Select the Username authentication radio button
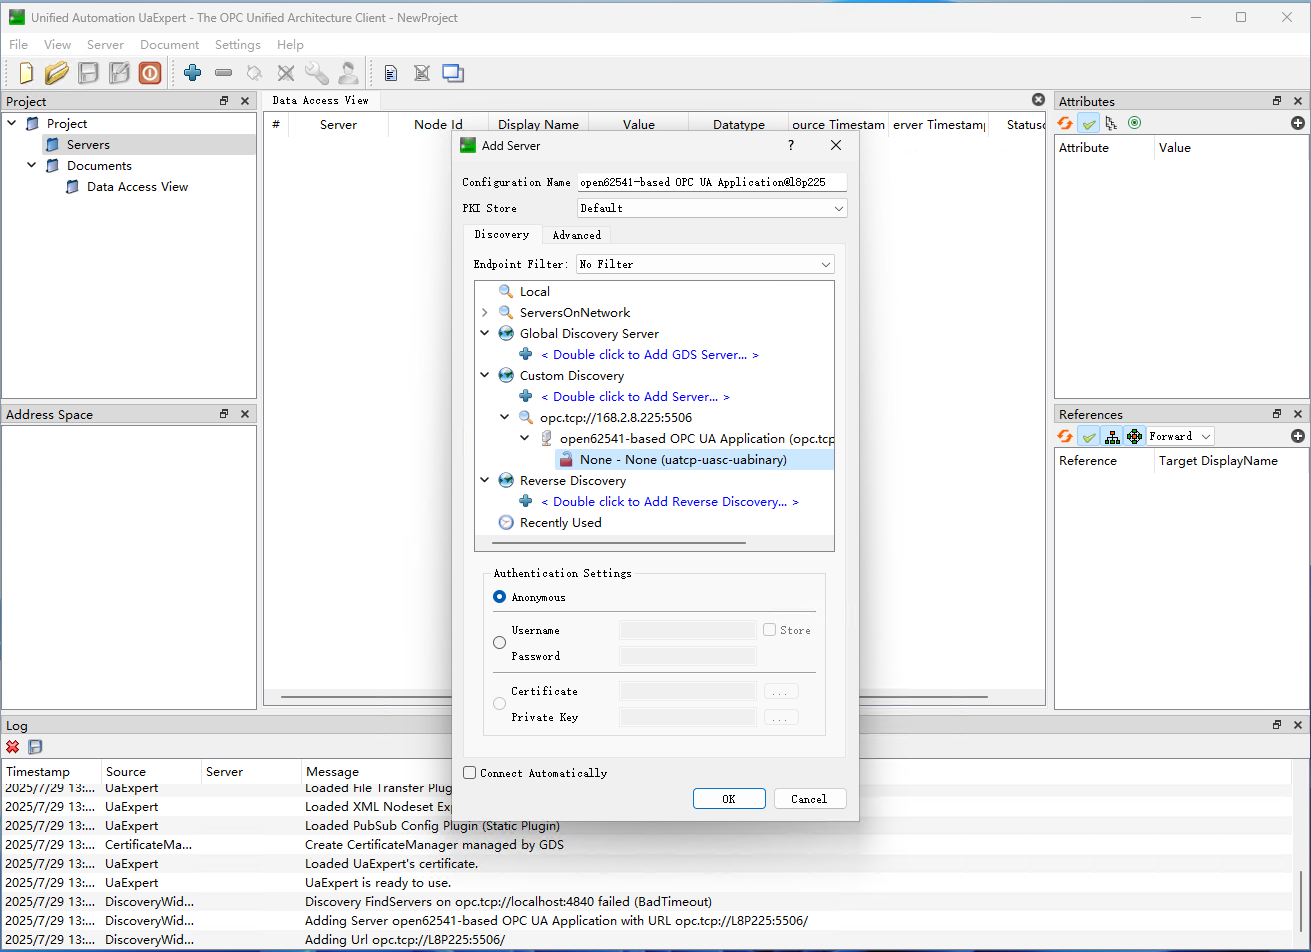Viewport: 1311px width, 952px height. (500, 643)
